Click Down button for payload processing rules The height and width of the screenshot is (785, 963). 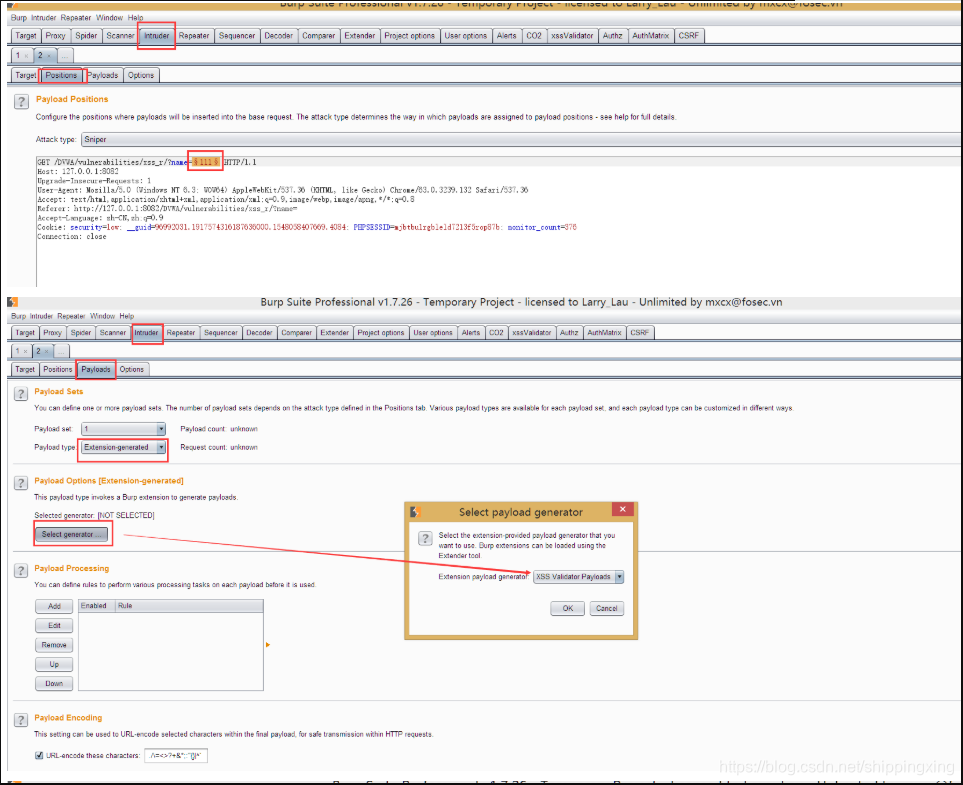coord(54,684)
